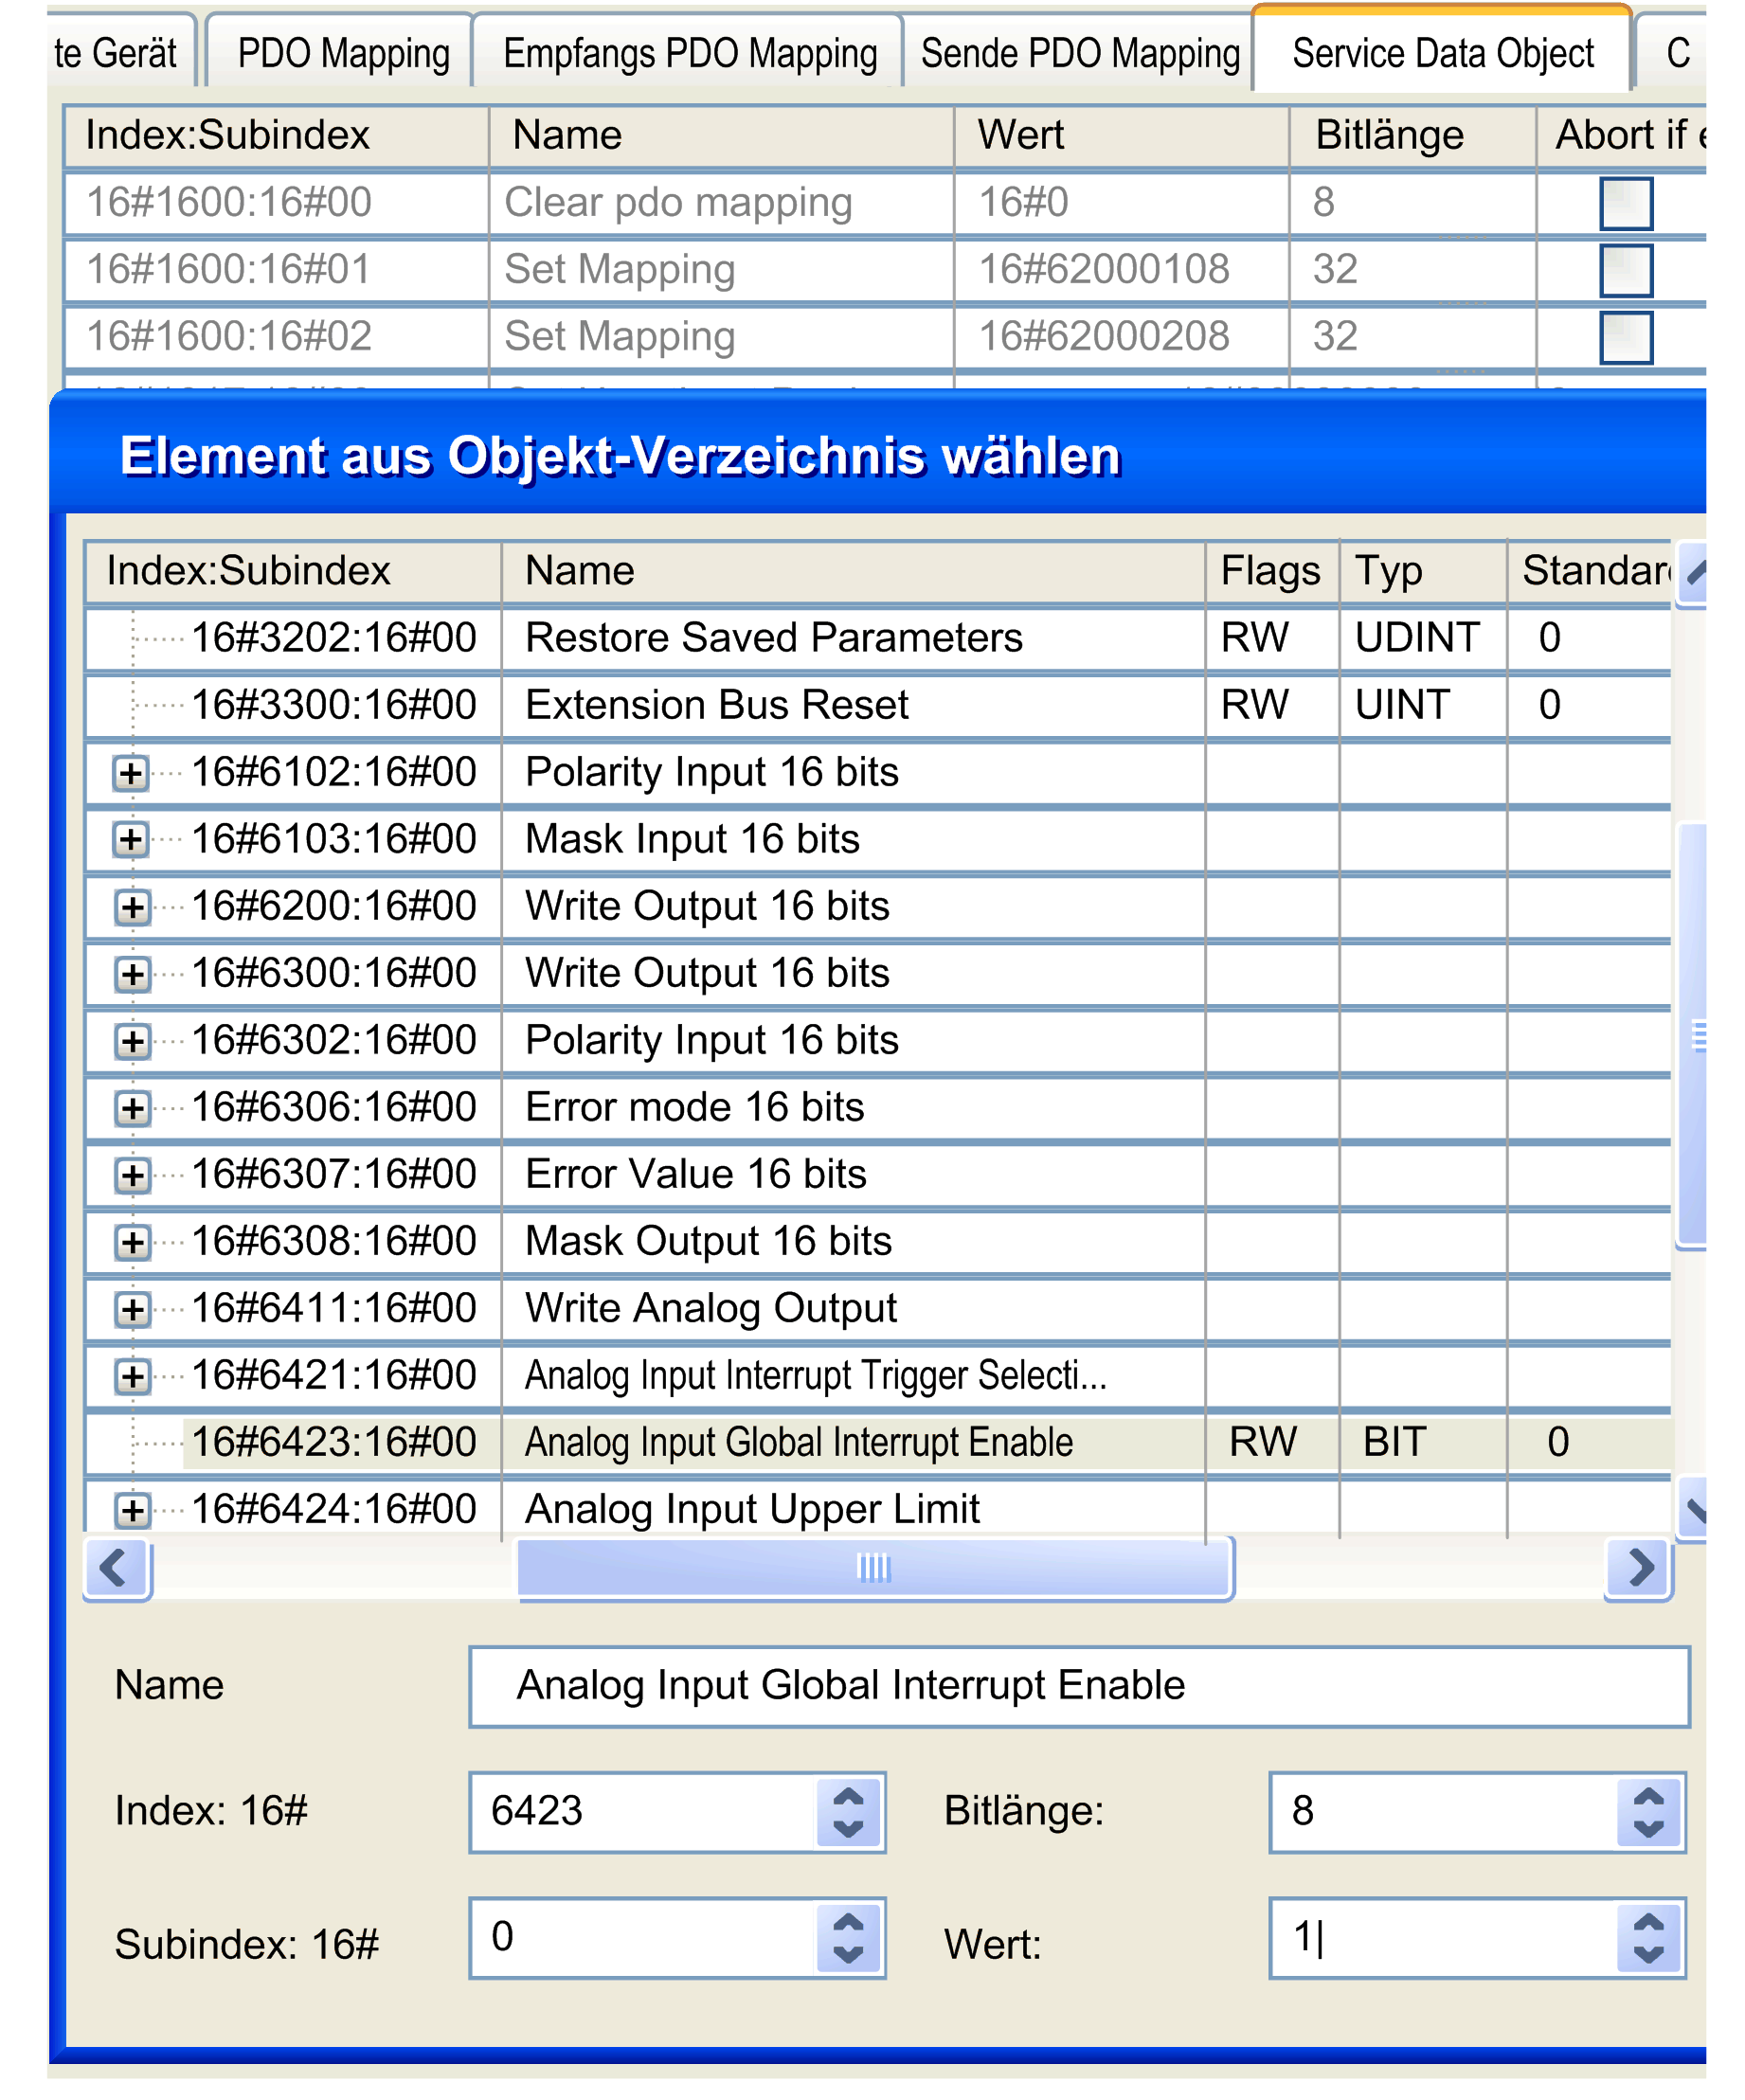Screen dimensions: 1745x2100
Task: Increase the Wert value with up arrow
Action: pyautogui.click(x=1648, y=1921)
